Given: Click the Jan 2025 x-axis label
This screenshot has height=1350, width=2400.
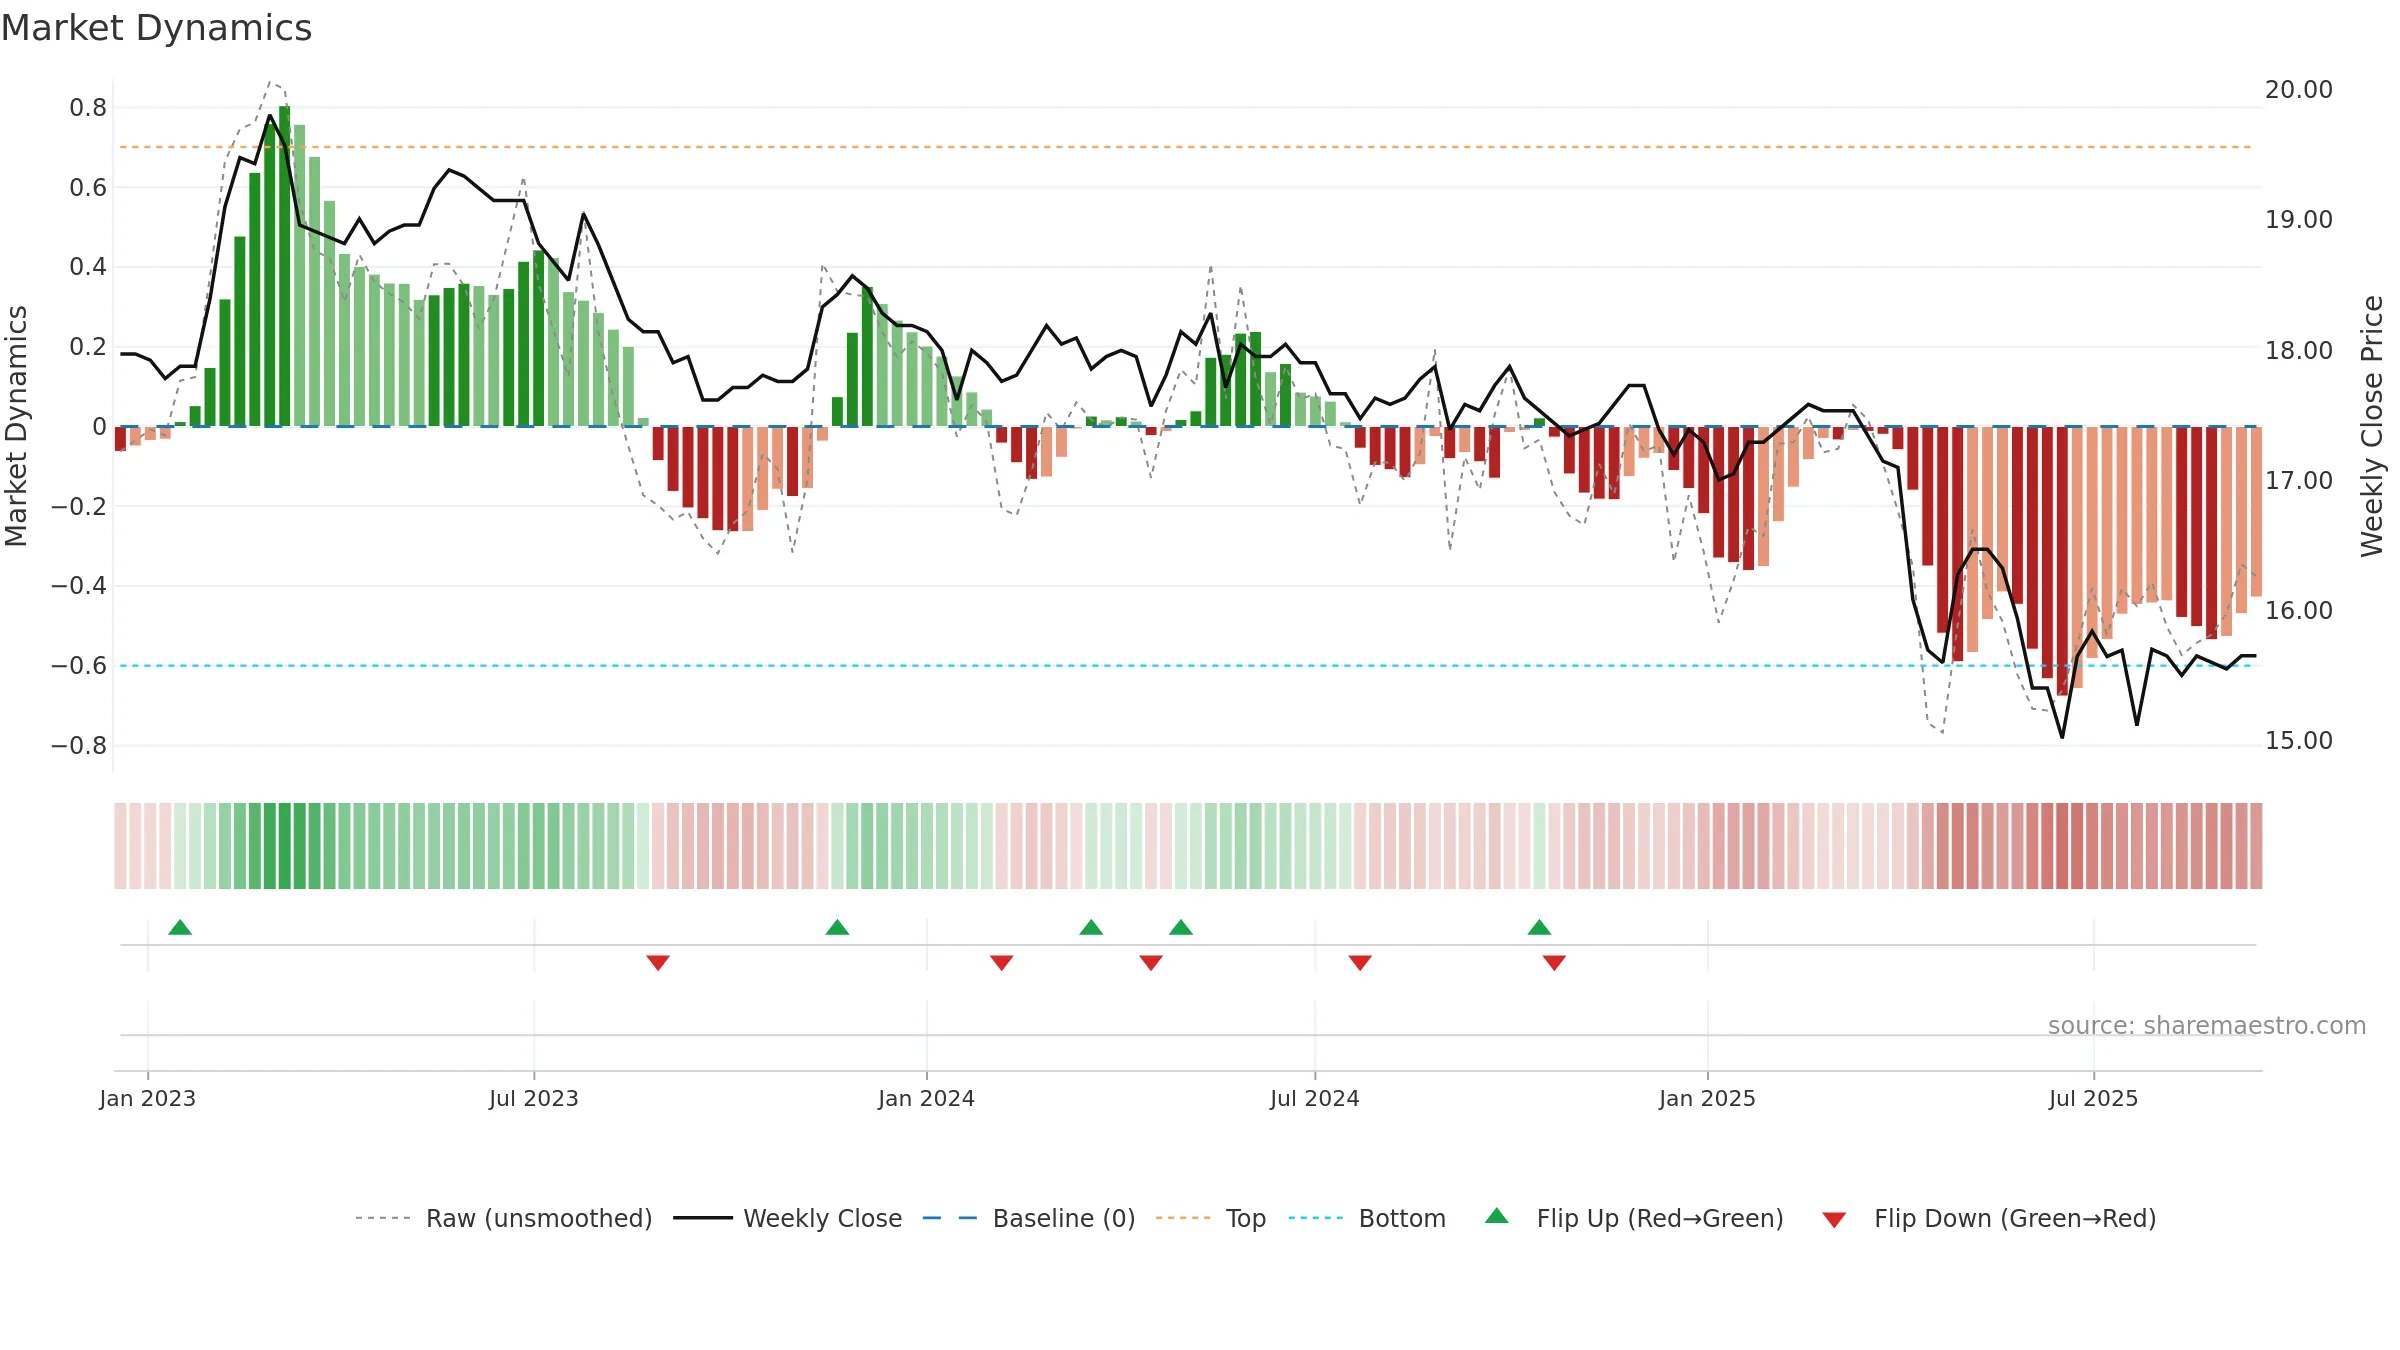Looking at the screenshot, I should 1708,1098.
